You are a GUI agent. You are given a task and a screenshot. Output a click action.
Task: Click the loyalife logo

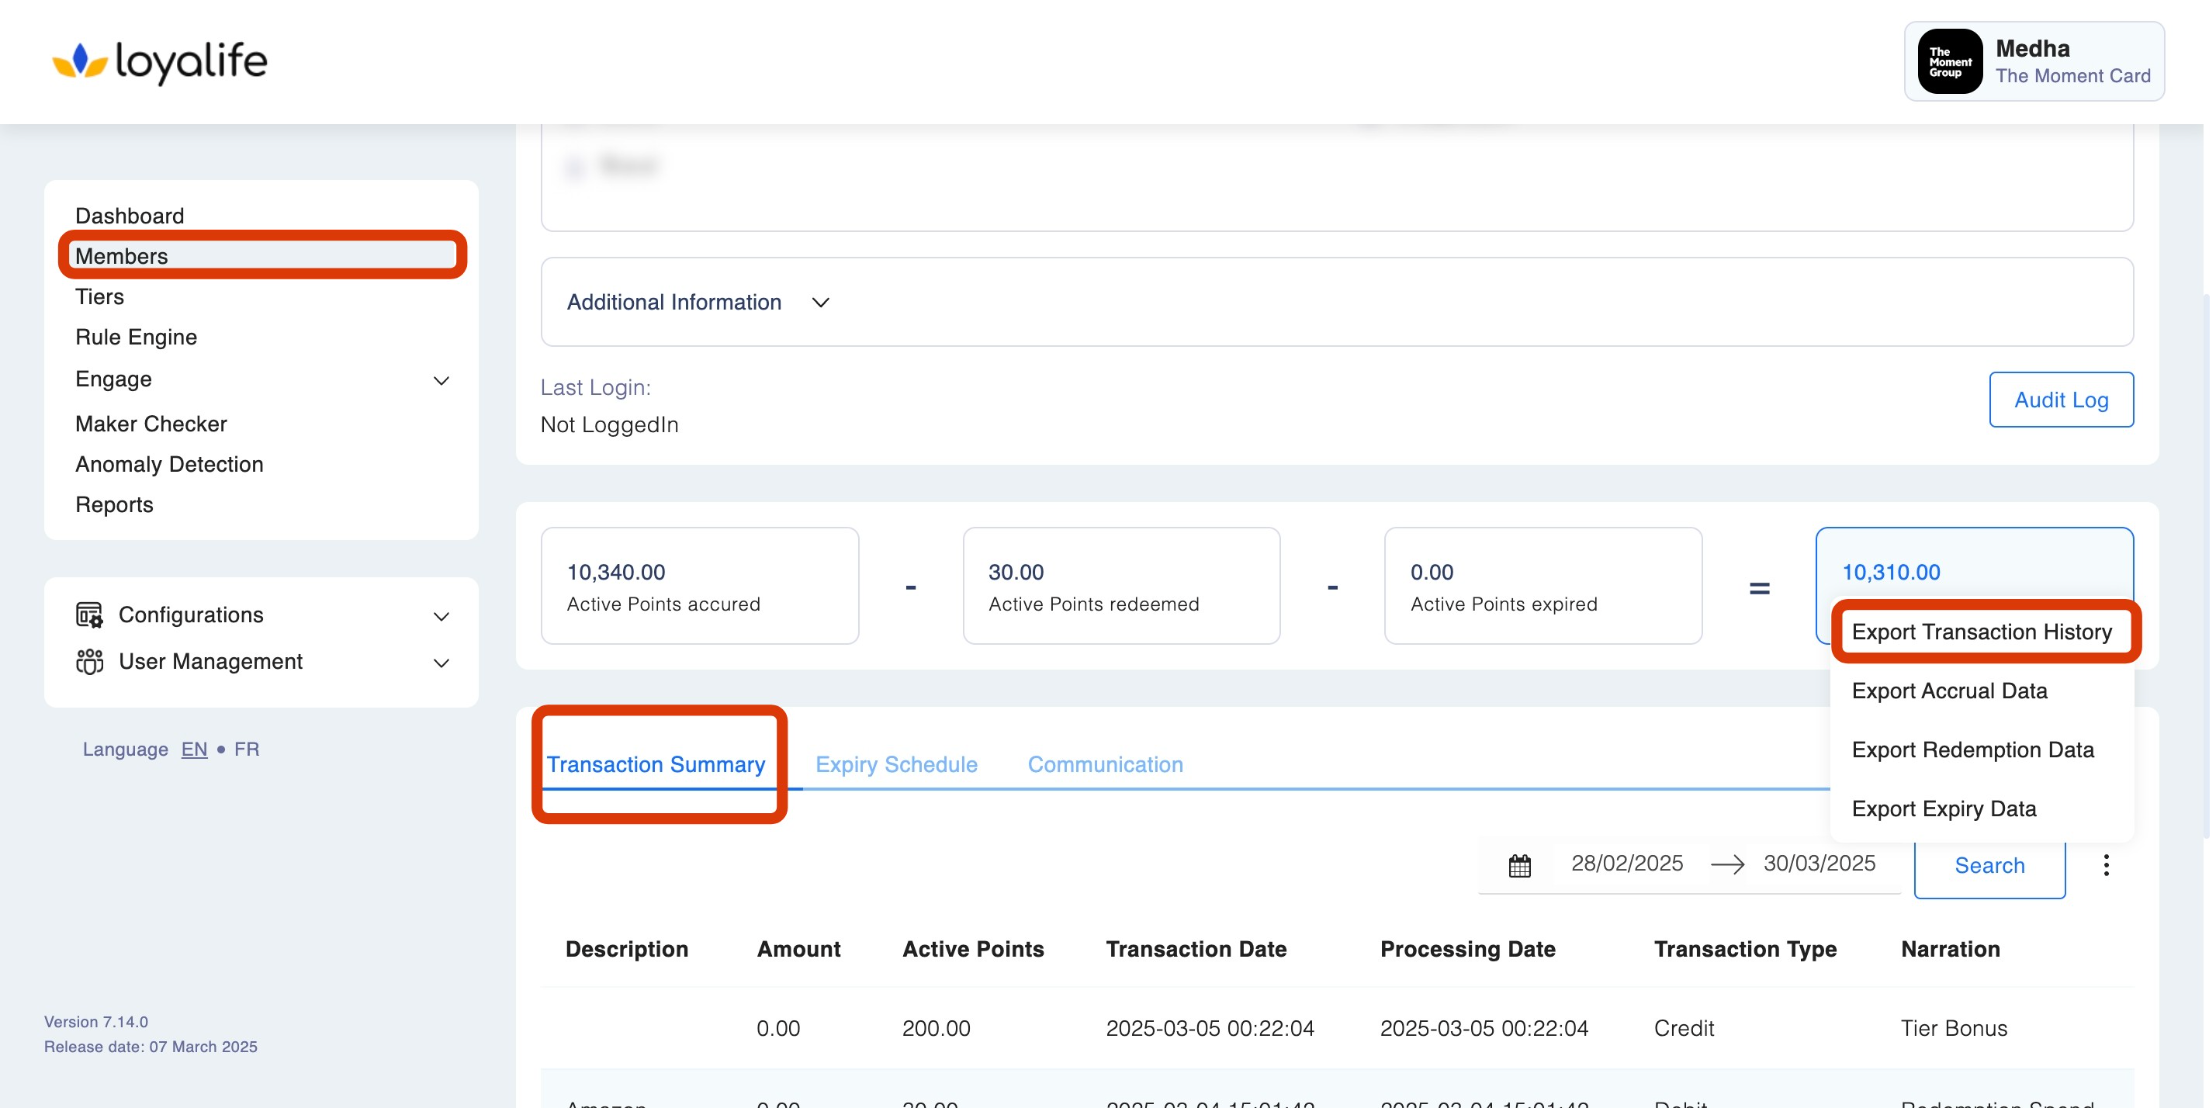pyautogui.click(x=160, y=62)
